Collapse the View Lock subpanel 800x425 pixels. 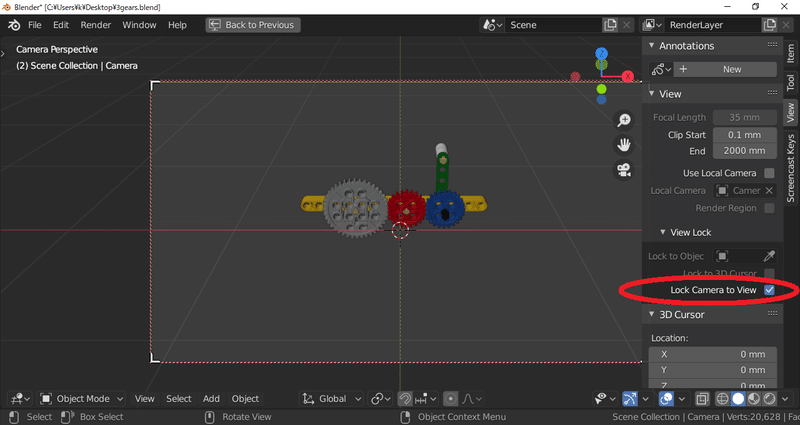tap(662, 233)
